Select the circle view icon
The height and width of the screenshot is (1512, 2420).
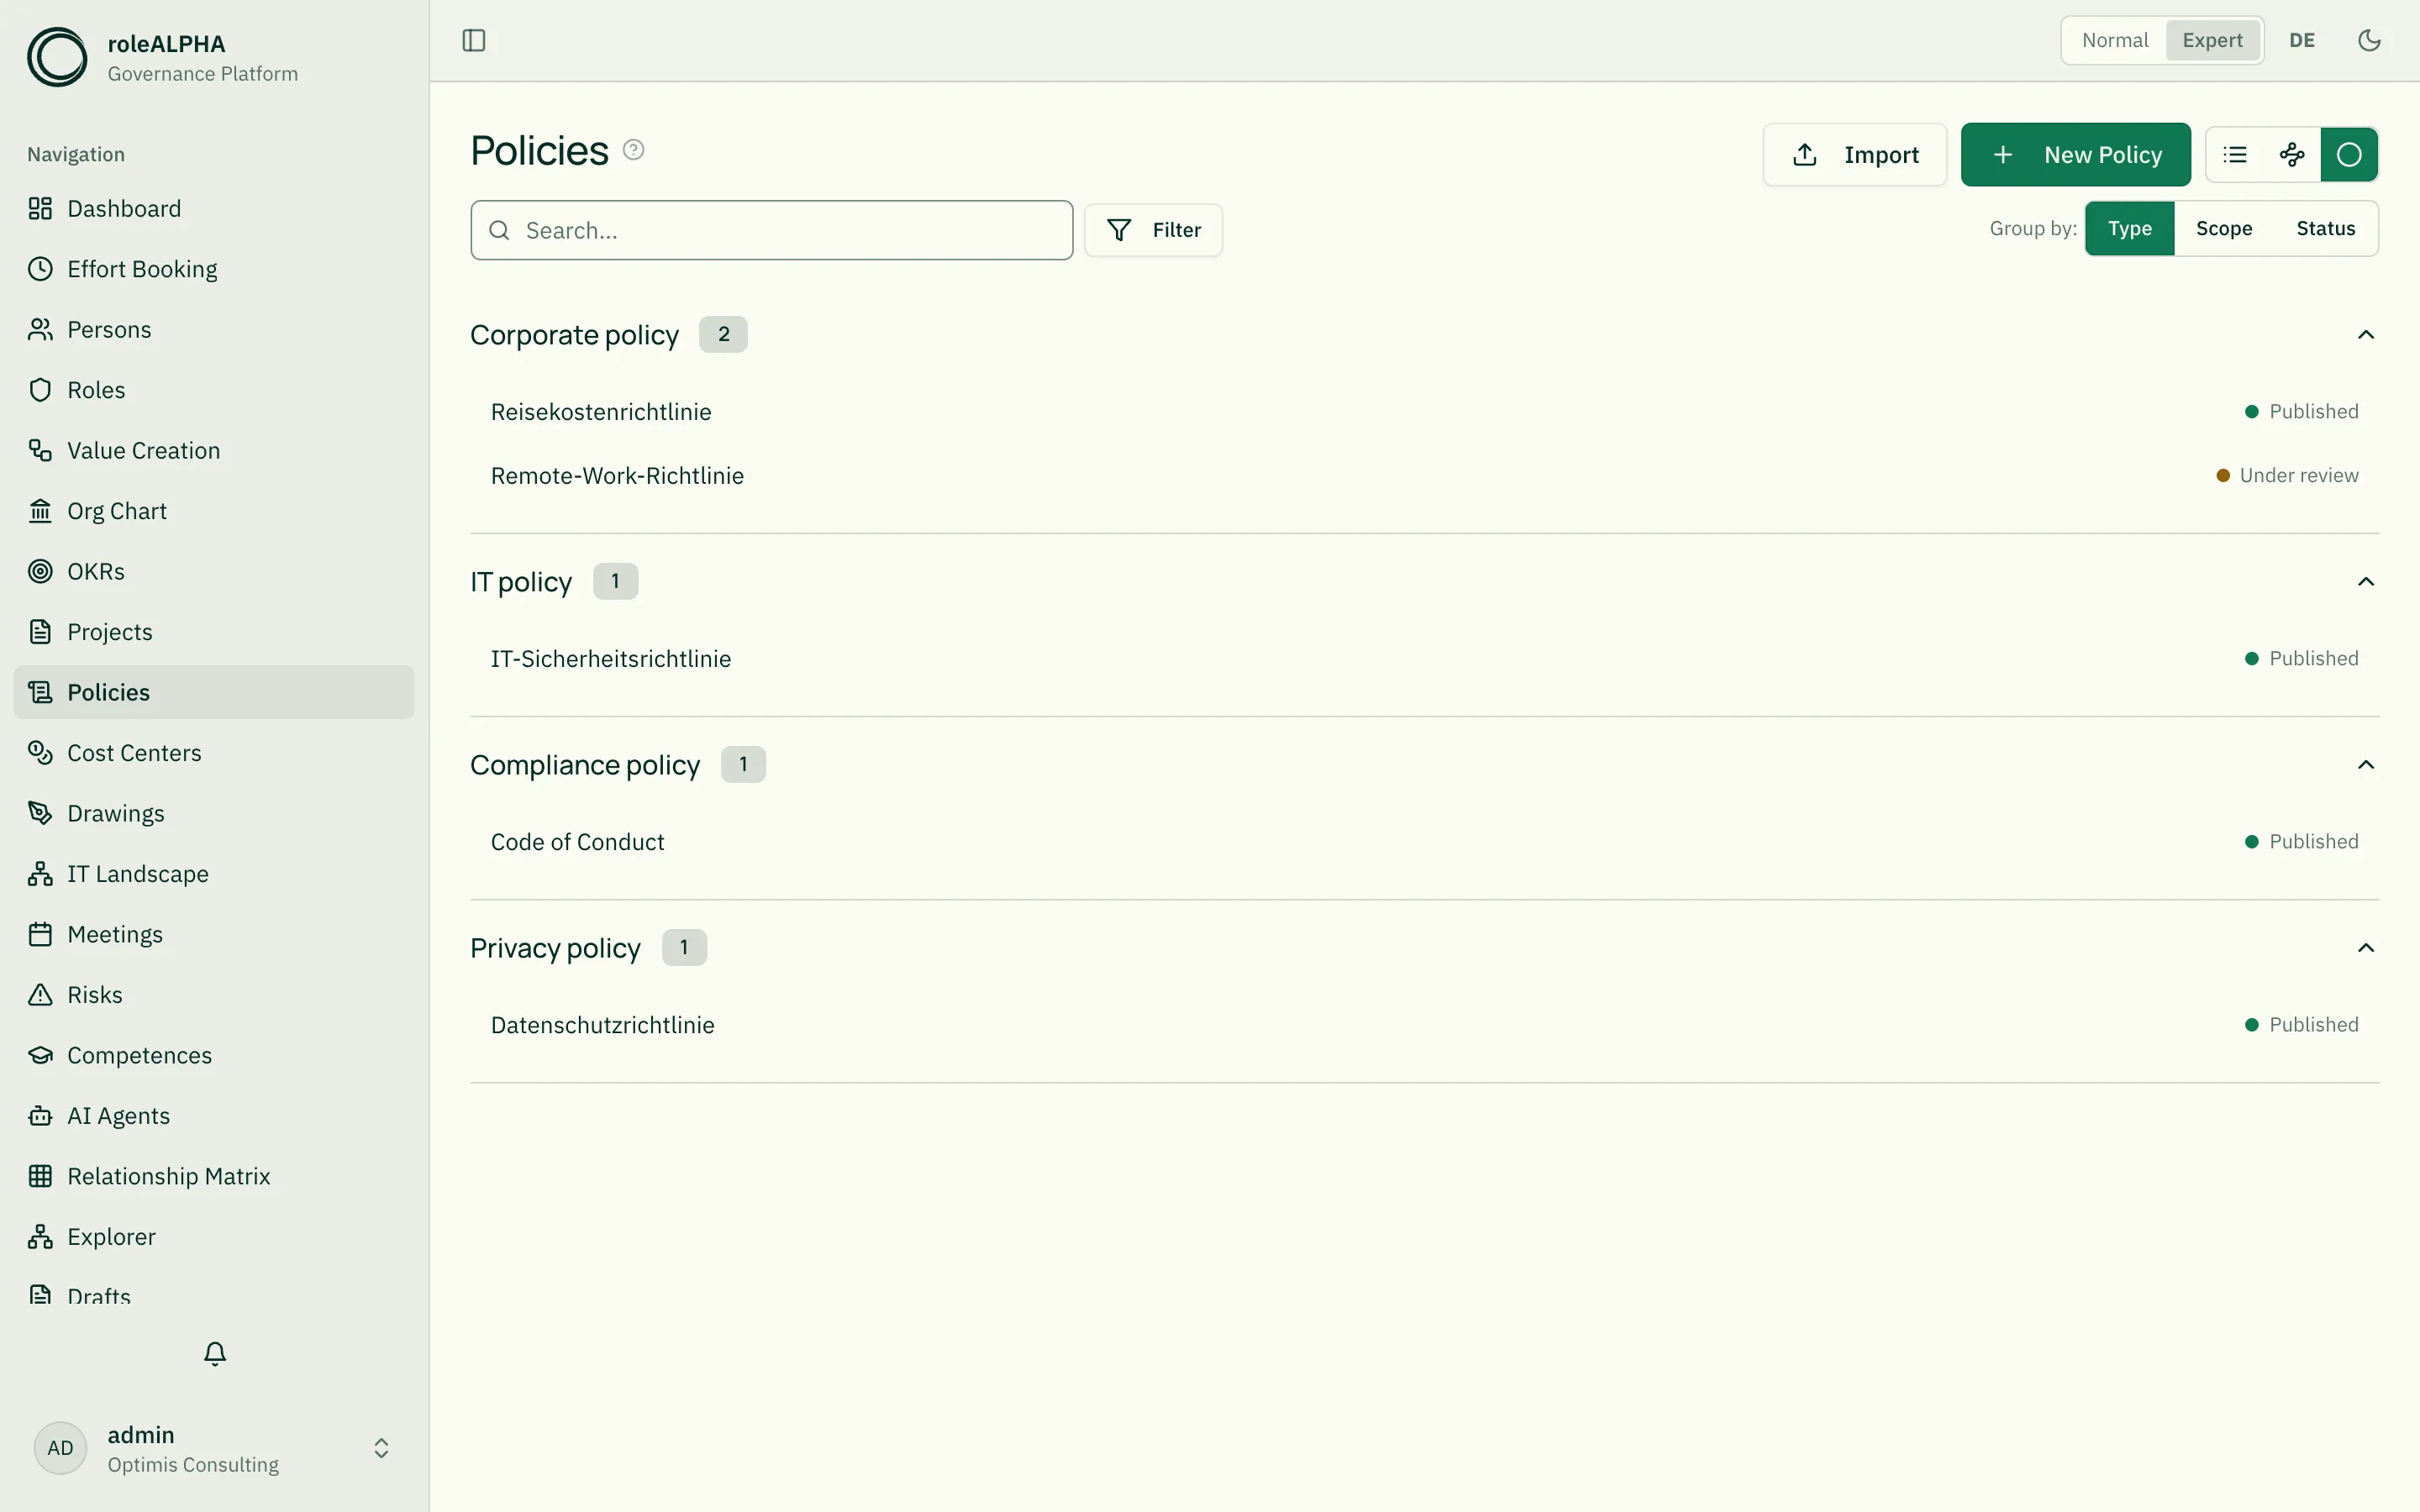[2349, 155]
